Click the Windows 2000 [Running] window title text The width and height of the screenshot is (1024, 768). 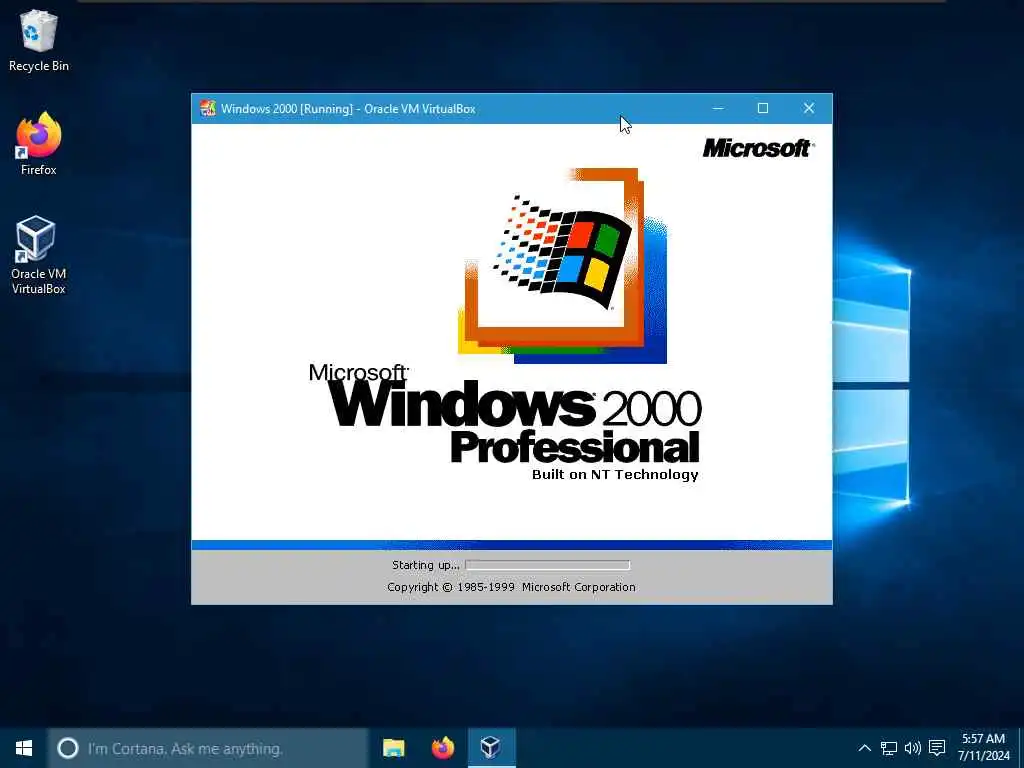(348, 109)
